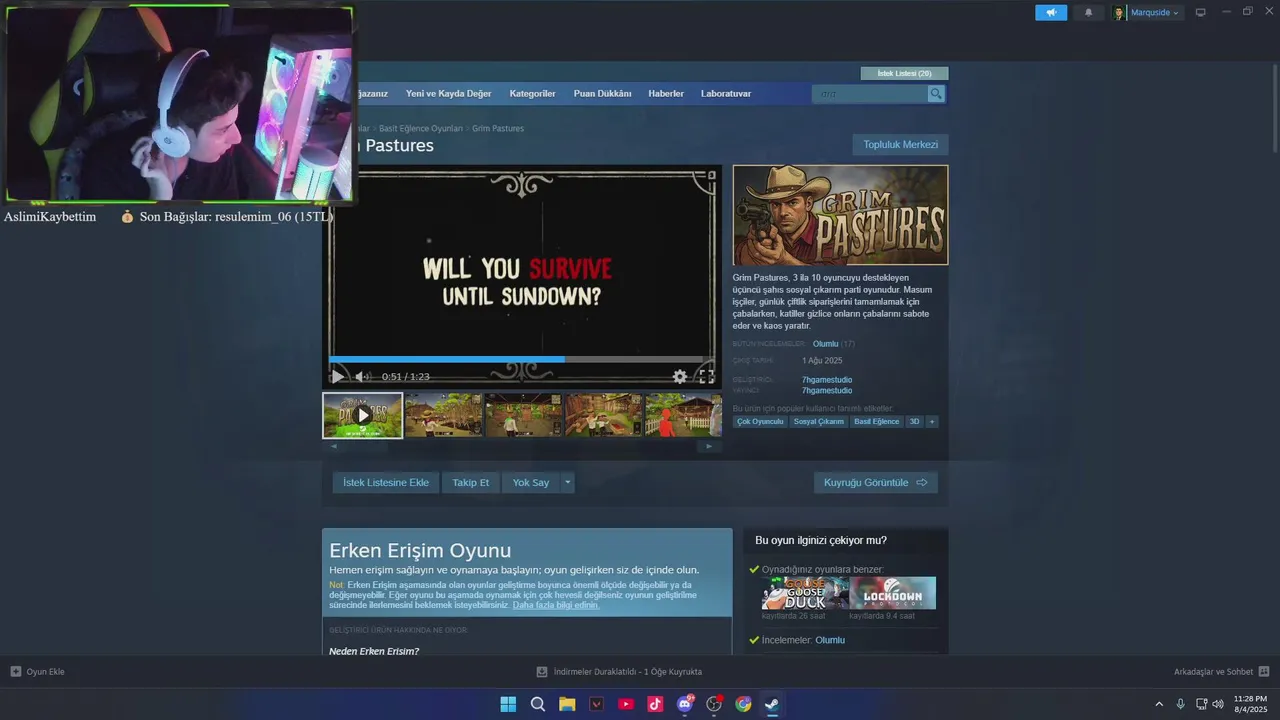Image resolution: width=1280 pixels, height=720 pixels.
Task: Open Goose Goose Duck similar game
Action: coord(805,593)
